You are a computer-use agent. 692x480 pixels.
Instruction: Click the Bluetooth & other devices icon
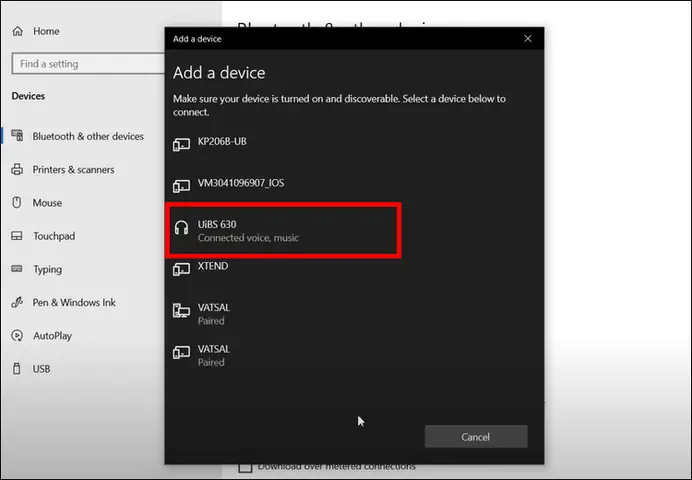click(x=17, y=136)
